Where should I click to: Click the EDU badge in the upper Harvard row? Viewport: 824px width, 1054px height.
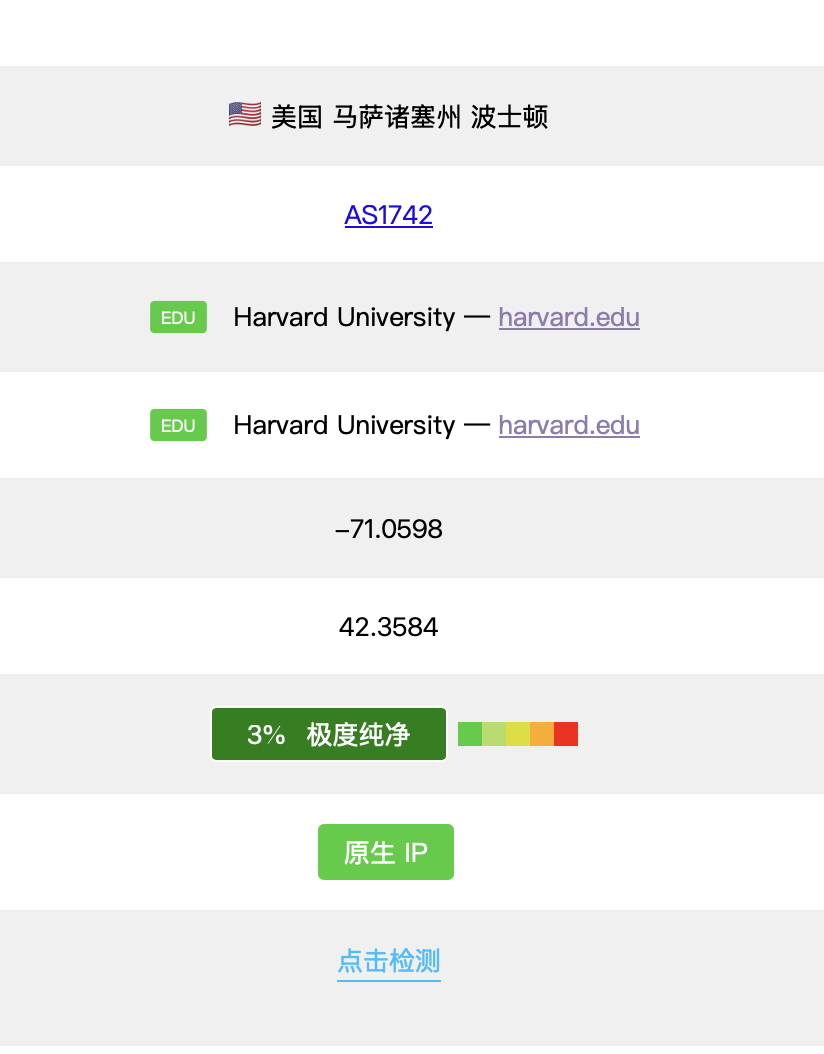[x=178, y=317]
